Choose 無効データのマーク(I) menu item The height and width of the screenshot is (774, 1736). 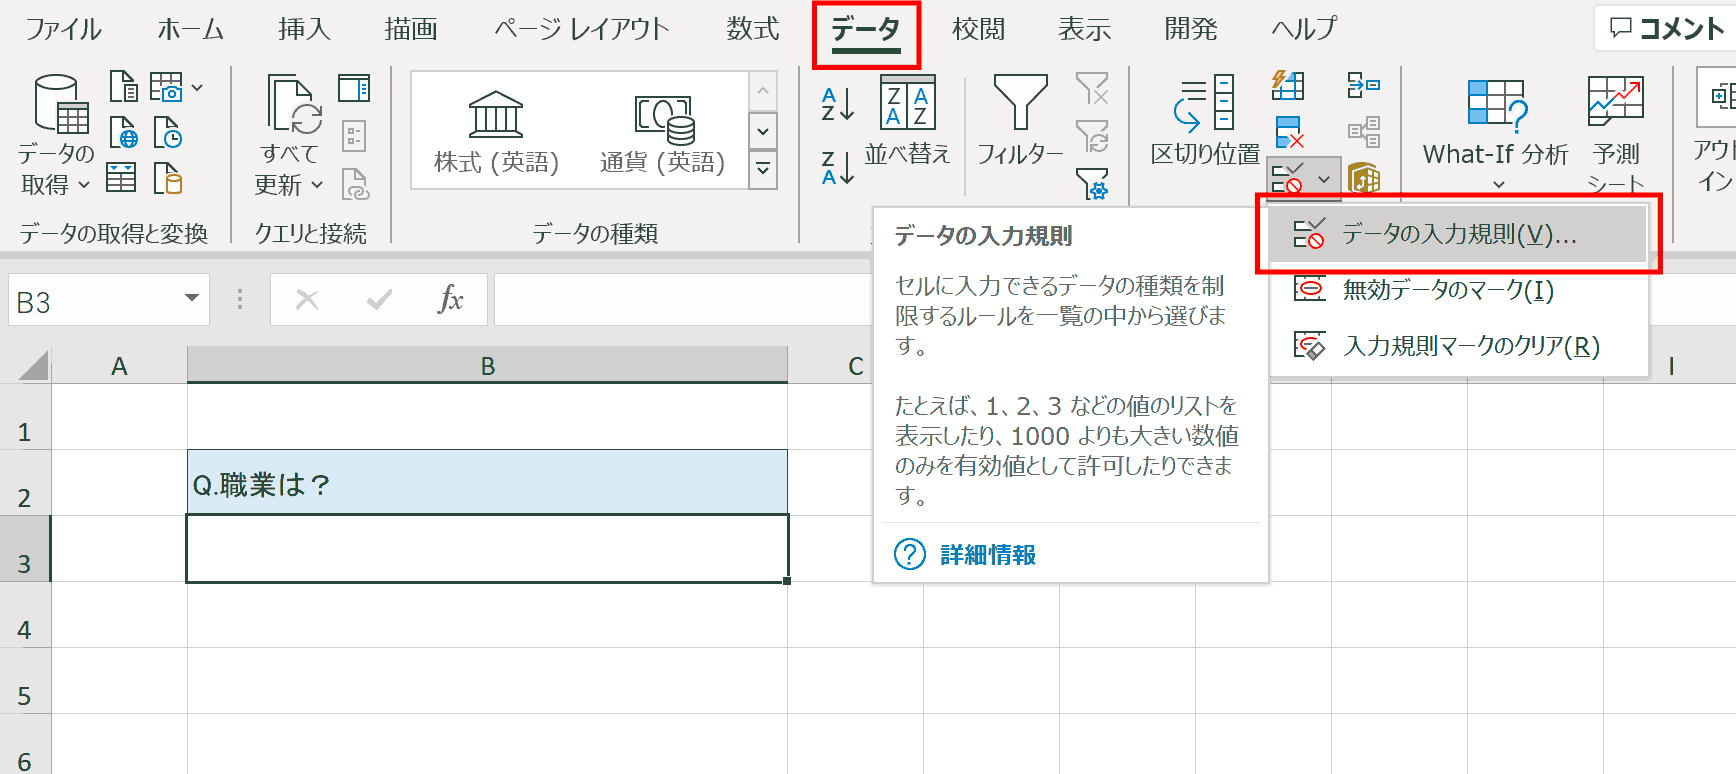pyautogui.click(x=1457, y=290)
